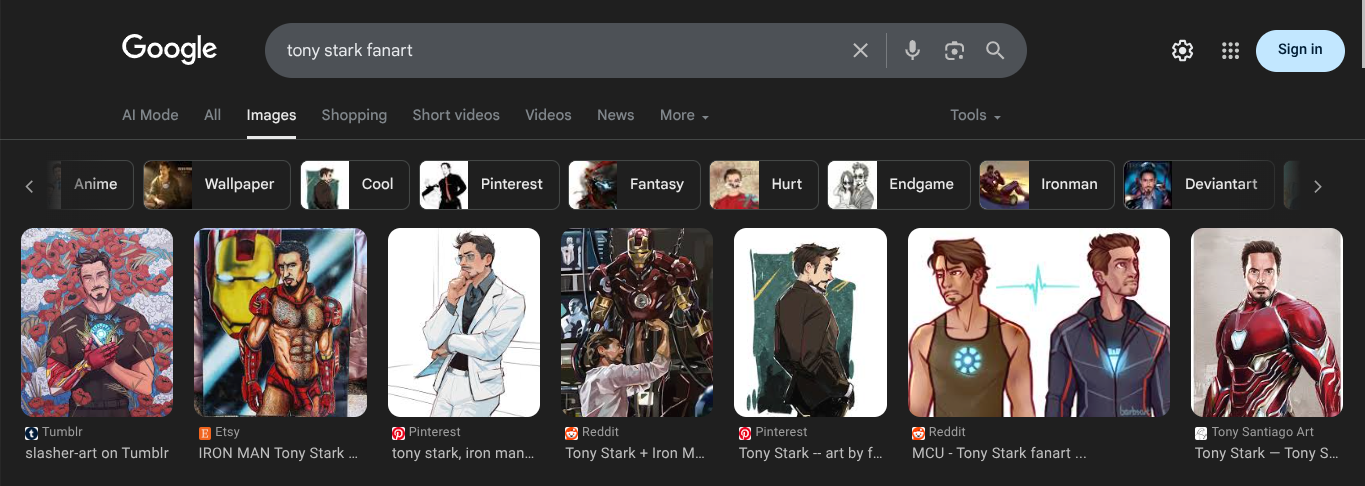Clear the search box text

point(860,50)
